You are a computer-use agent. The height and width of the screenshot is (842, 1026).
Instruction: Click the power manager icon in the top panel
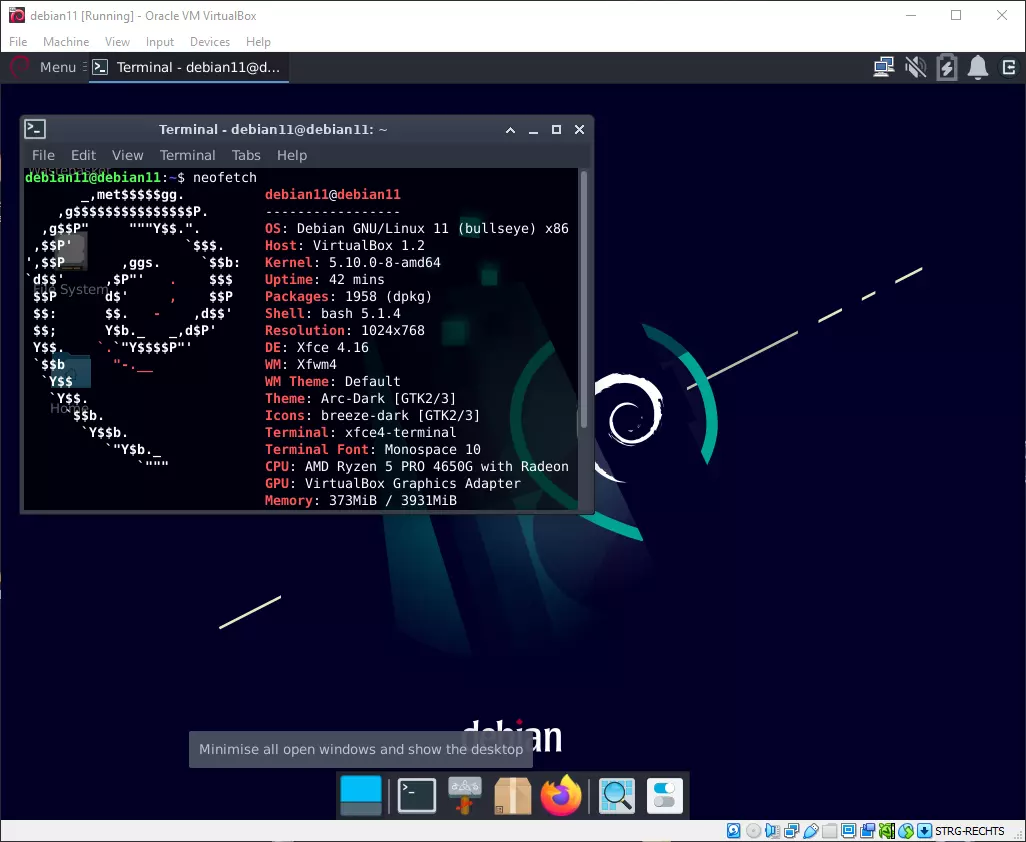946,67
